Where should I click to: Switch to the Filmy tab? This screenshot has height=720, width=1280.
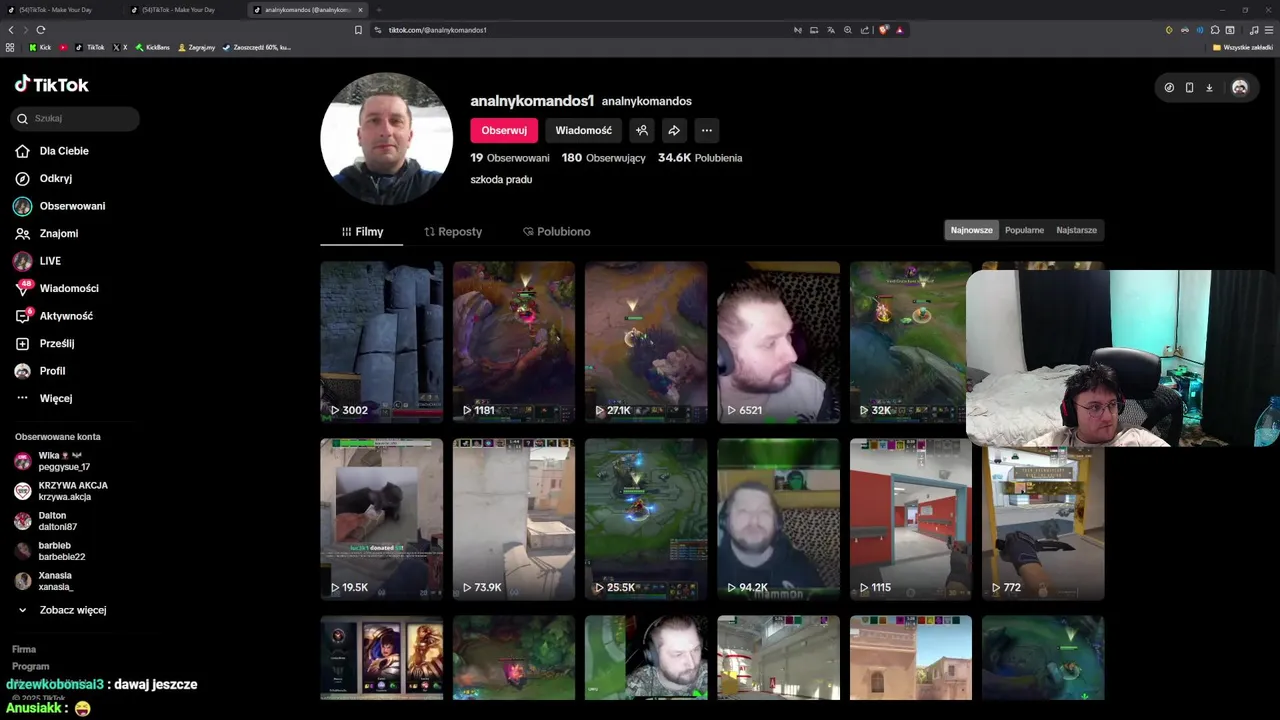362,231
